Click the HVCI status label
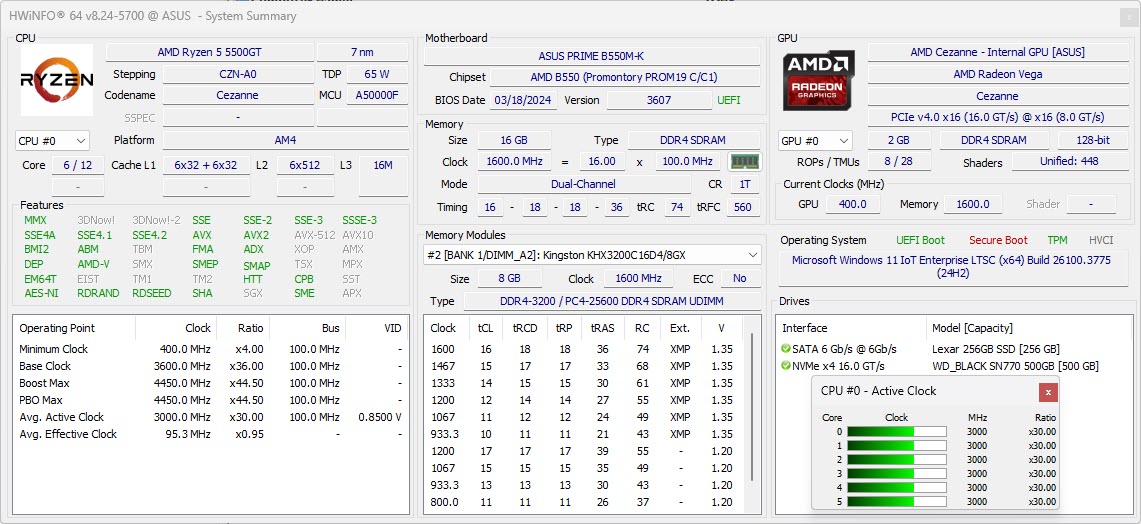This screenshot has height=524, width=1141. [x=1101, y=240]
